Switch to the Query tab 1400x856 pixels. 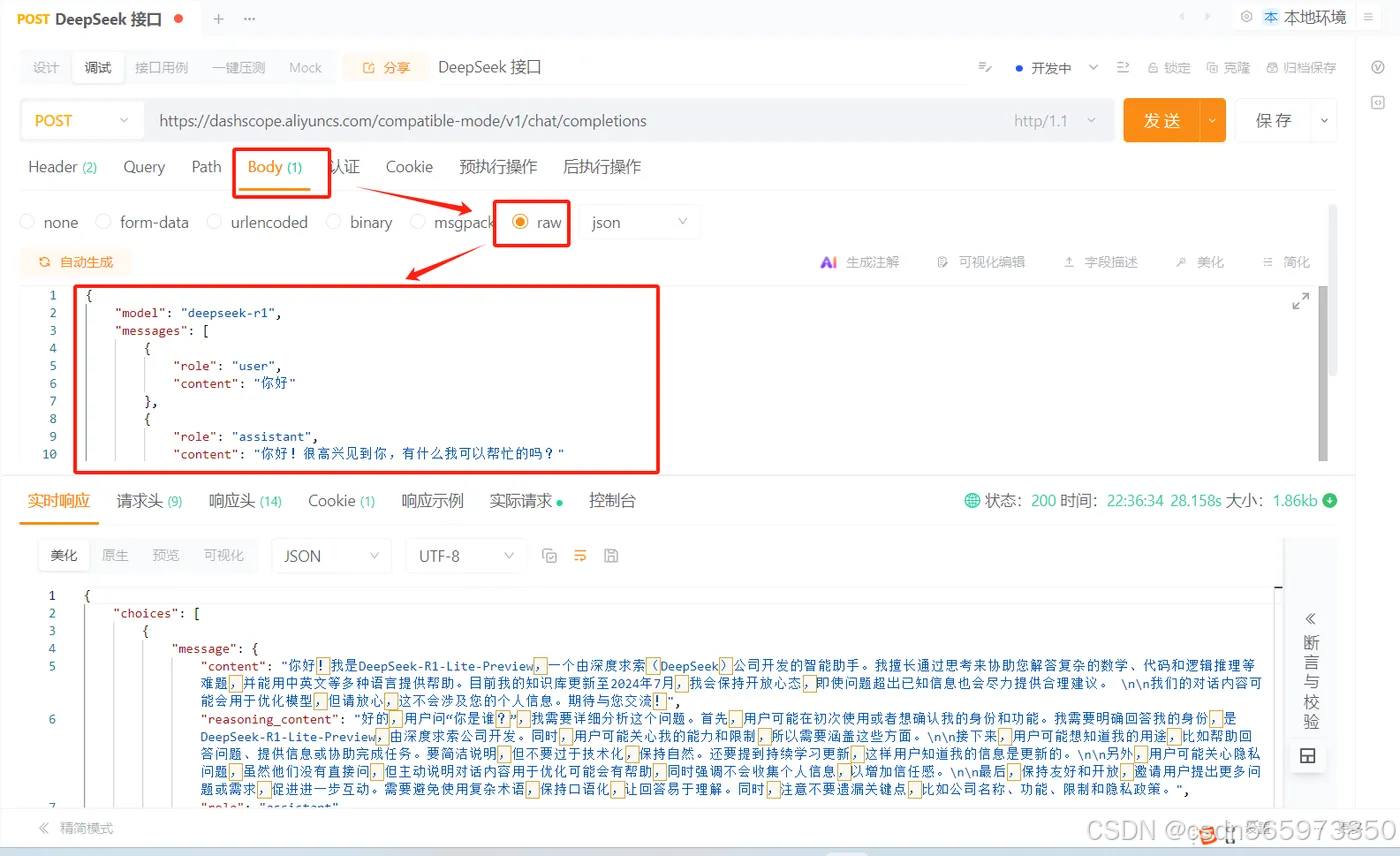click(144, 167)
